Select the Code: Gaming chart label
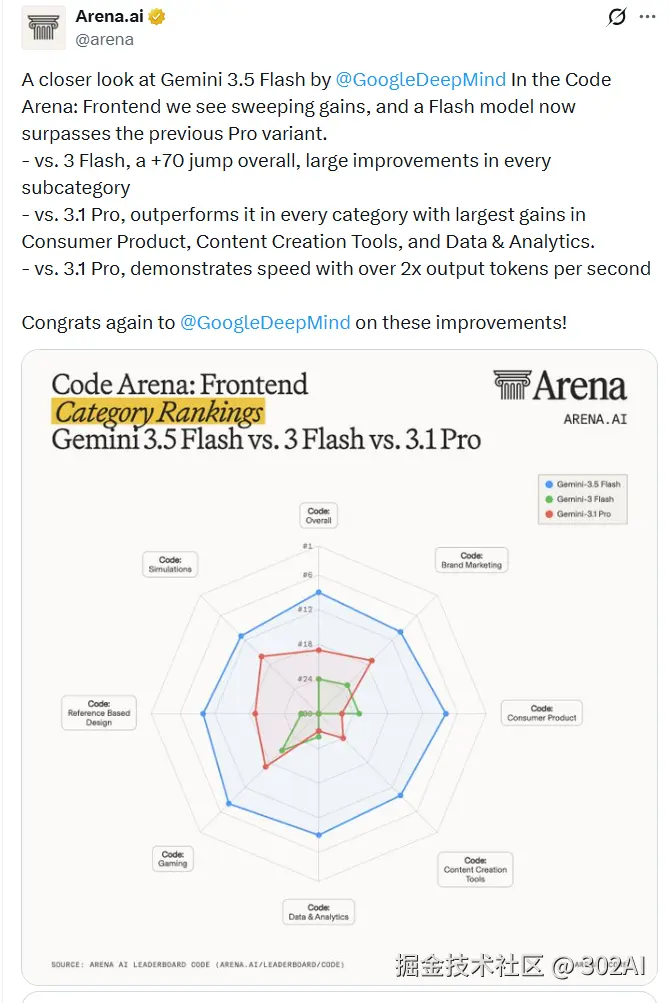 [173, 859]
